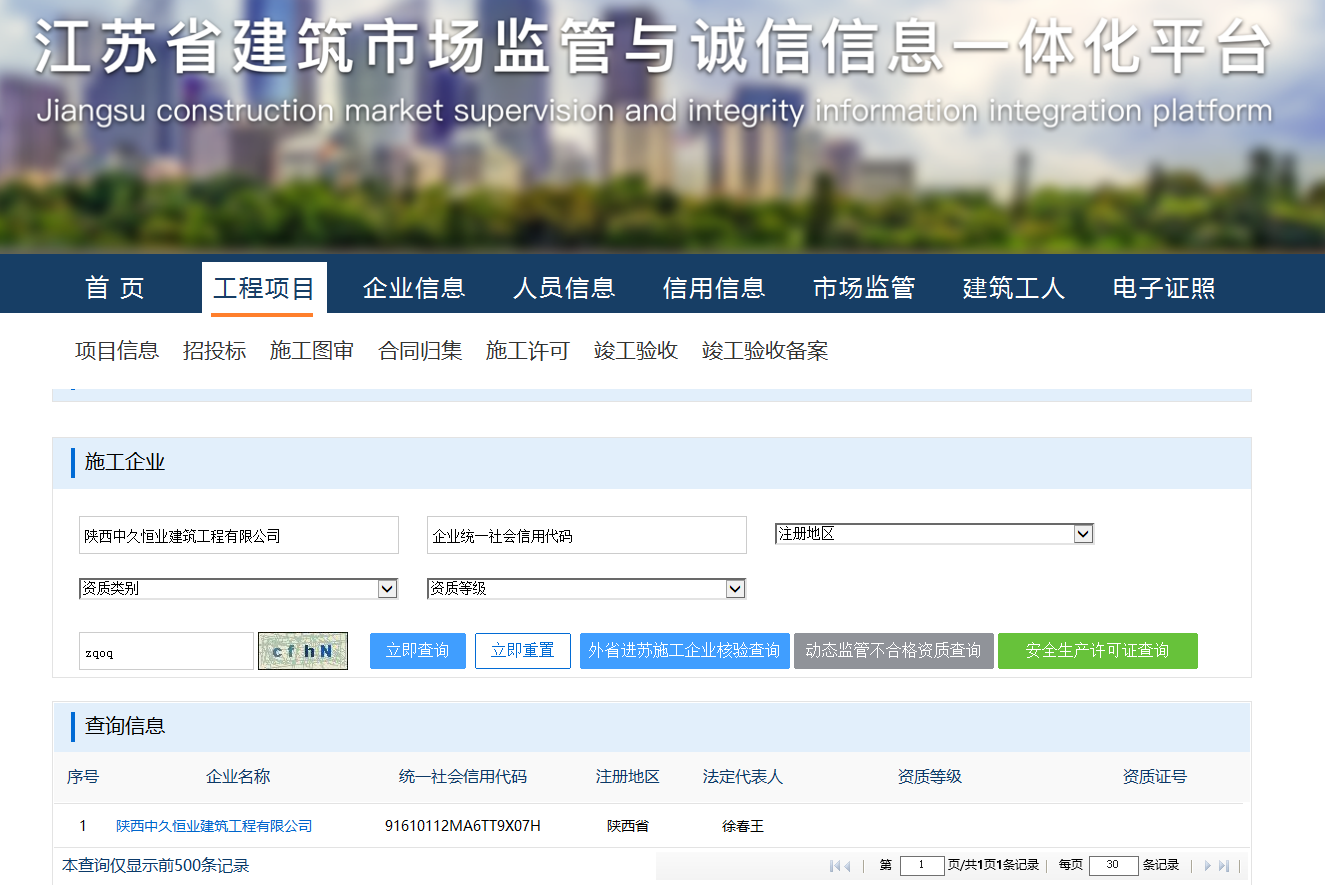This screenshot has height=885, width=1325.
Task: Click the 统一社会信用代码 column header
Action: pyautogui.click(x=463, y=777)
